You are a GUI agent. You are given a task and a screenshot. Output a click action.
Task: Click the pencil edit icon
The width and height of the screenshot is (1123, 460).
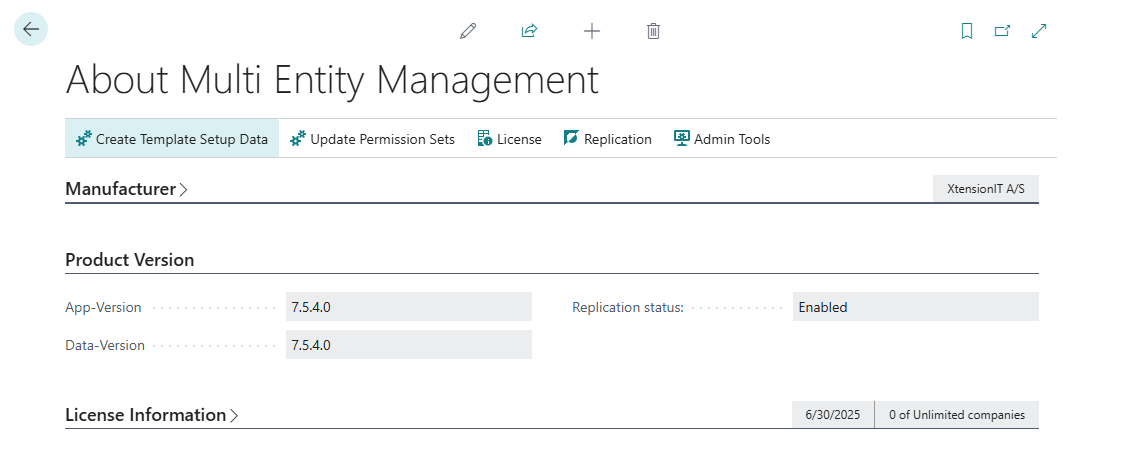pyautogui.click(x=468, y=31)
